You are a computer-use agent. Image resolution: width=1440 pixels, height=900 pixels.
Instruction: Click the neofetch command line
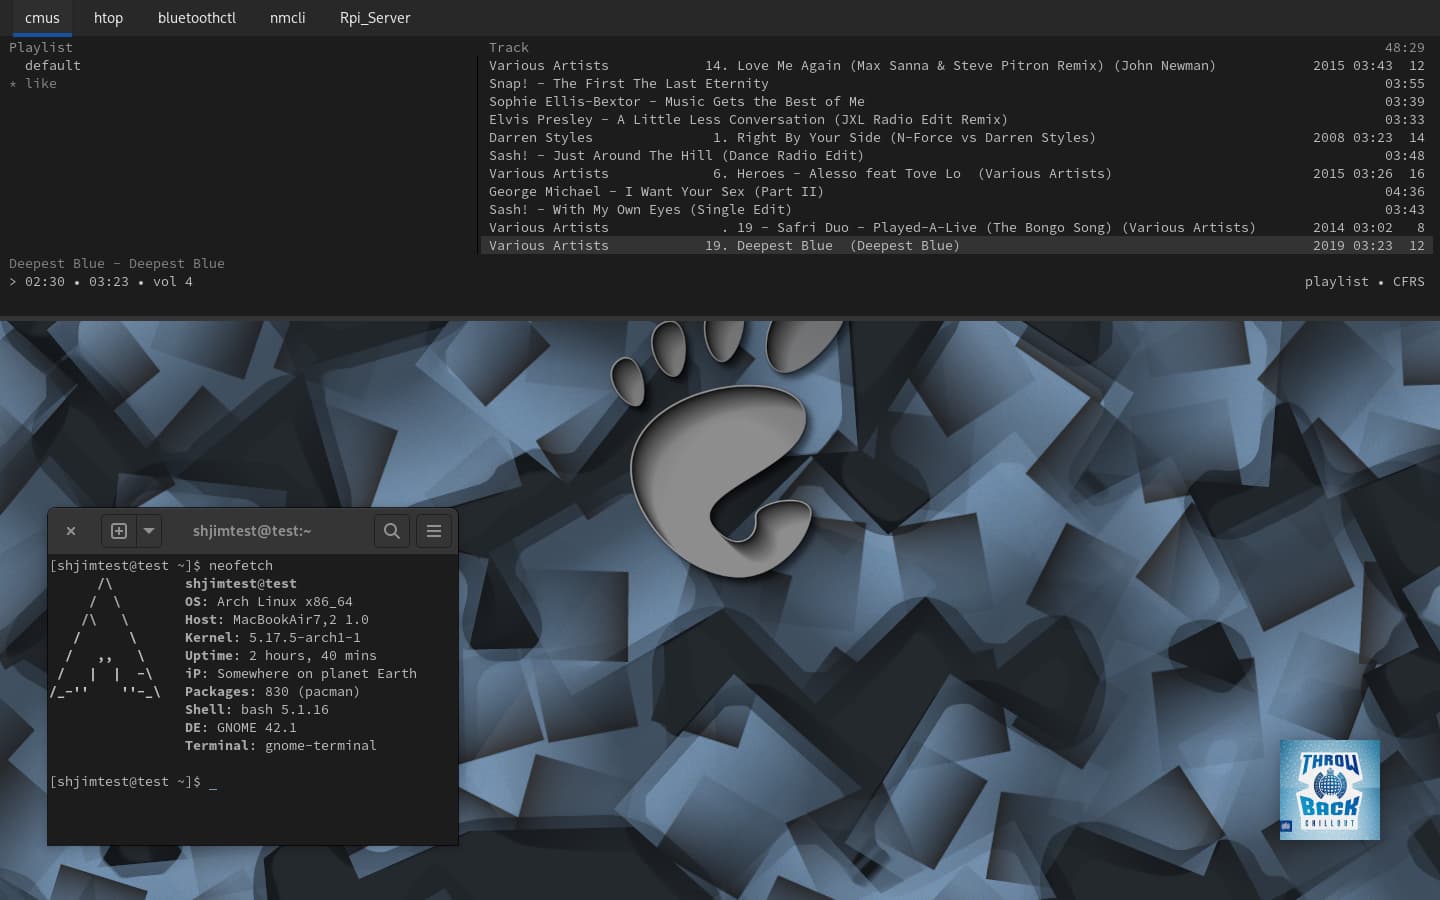[x=161, y=566]
